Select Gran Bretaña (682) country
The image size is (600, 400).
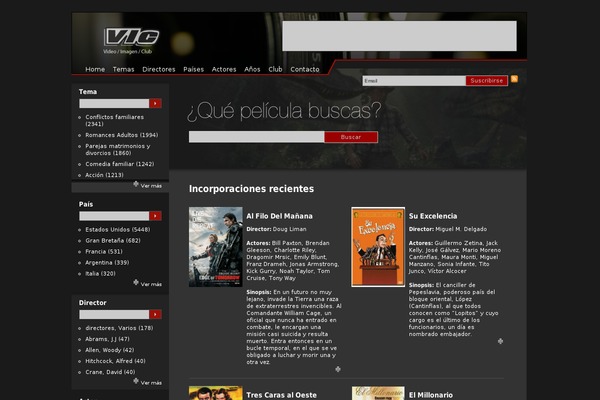[x=113, y=241]
